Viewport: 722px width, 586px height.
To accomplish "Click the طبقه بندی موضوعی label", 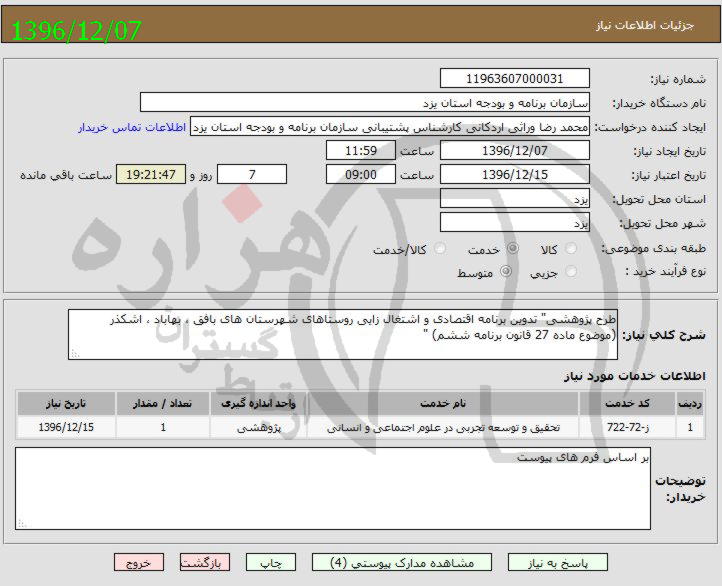I will (654, 249).
